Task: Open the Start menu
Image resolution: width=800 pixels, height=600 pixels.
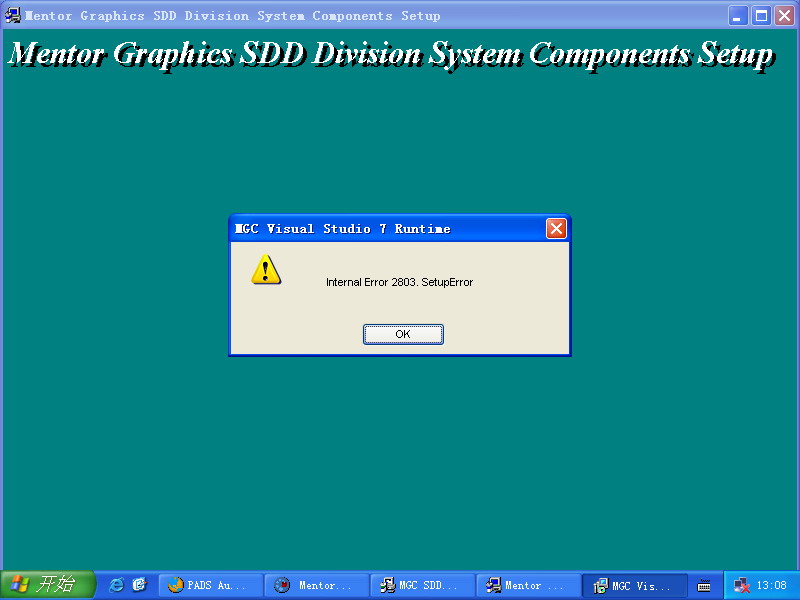Action: 47,585
